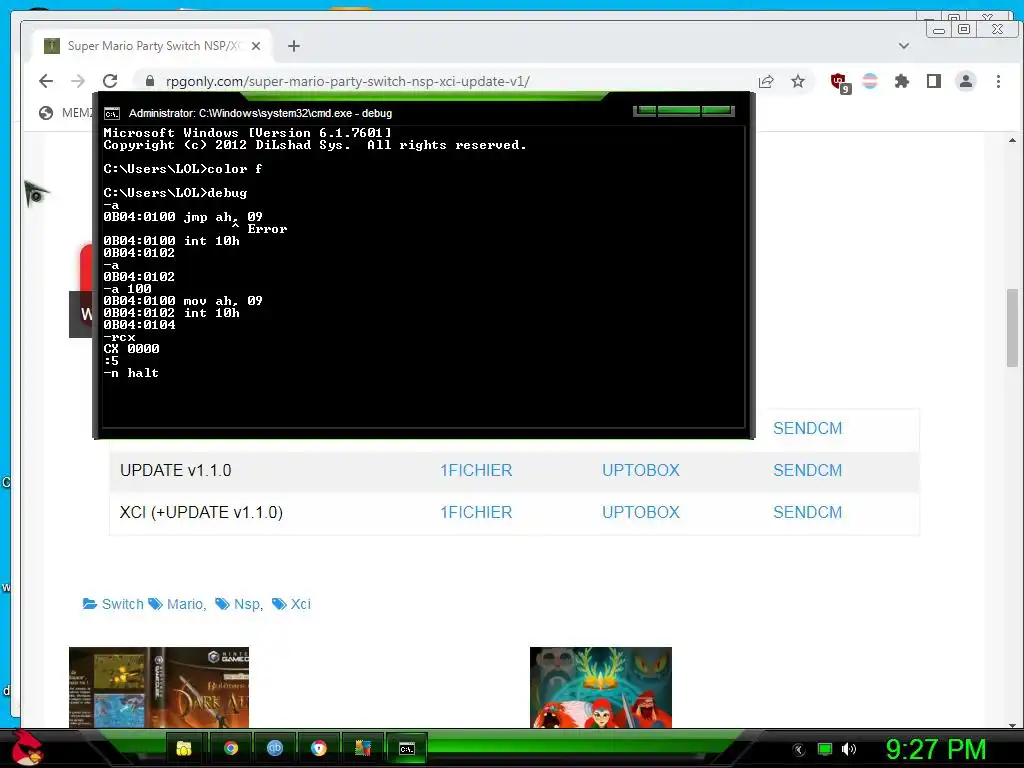Open UPTOBOX link for XCI row
Image resolution: width=1024 pixels, height=768 pixels.
pos(641,512)
